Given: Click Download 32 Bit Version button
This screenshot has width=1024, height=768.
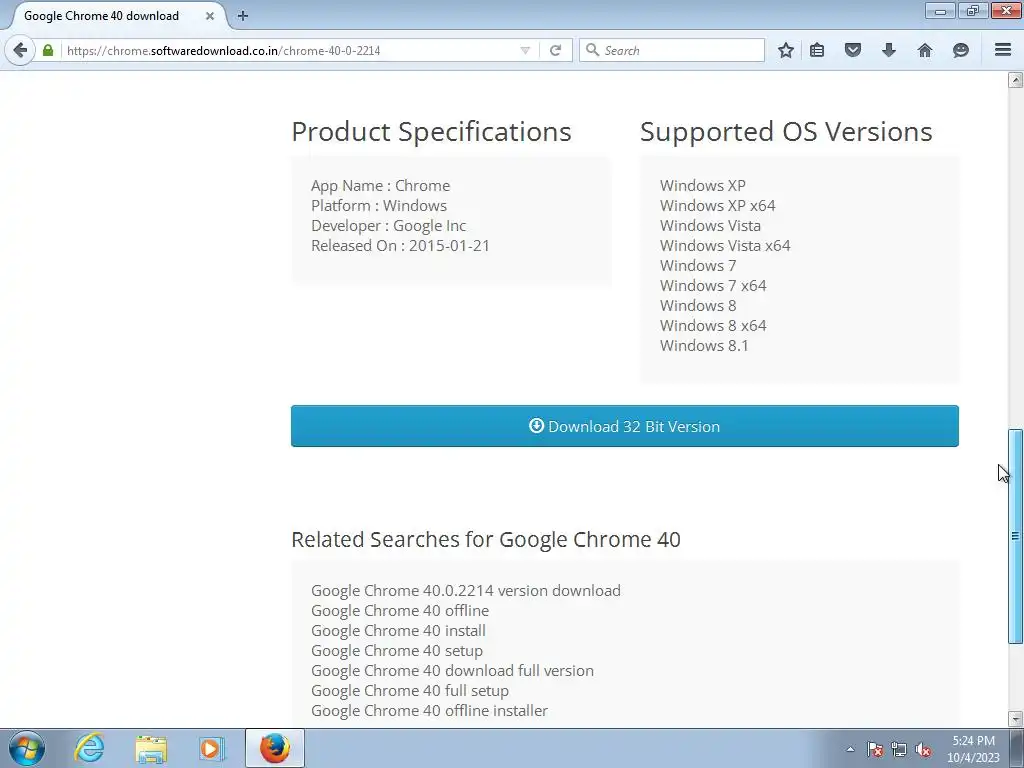Looking at the screenshot, I should pos(625,426).
